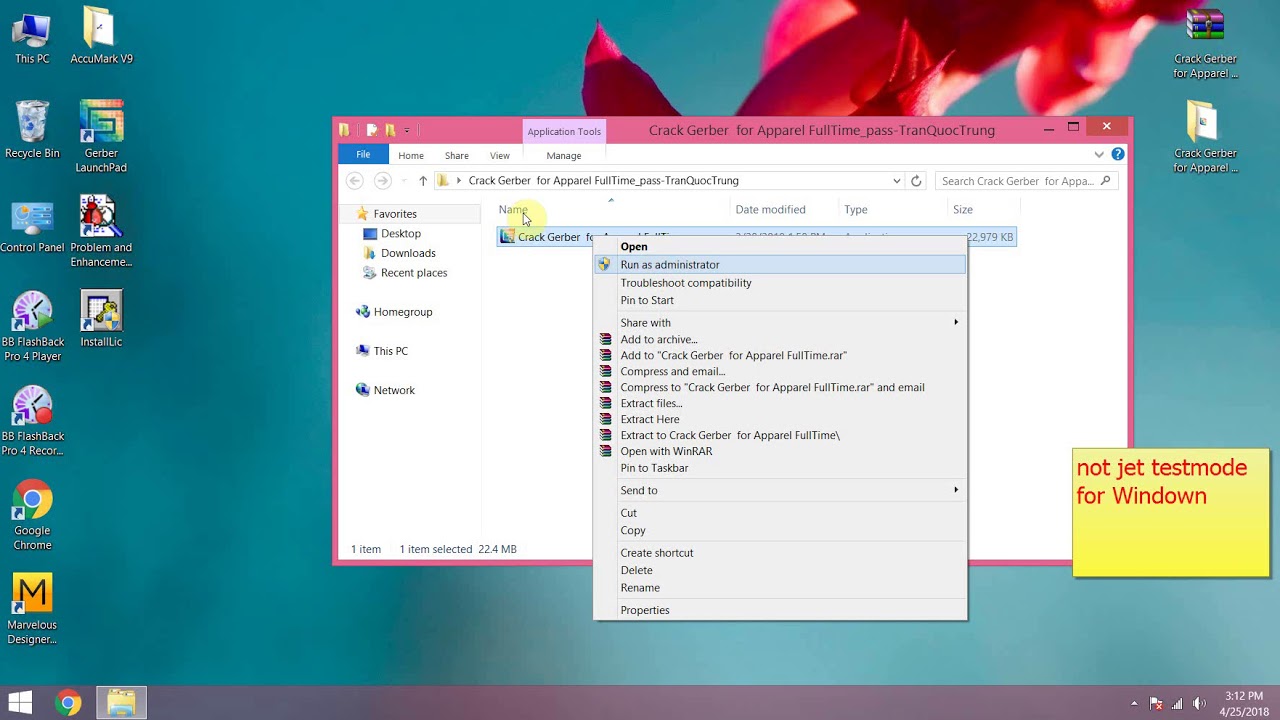Show hidden system tray icons
The width and height of the screenshot is (1280, 720).
[x=1134, y=703]
